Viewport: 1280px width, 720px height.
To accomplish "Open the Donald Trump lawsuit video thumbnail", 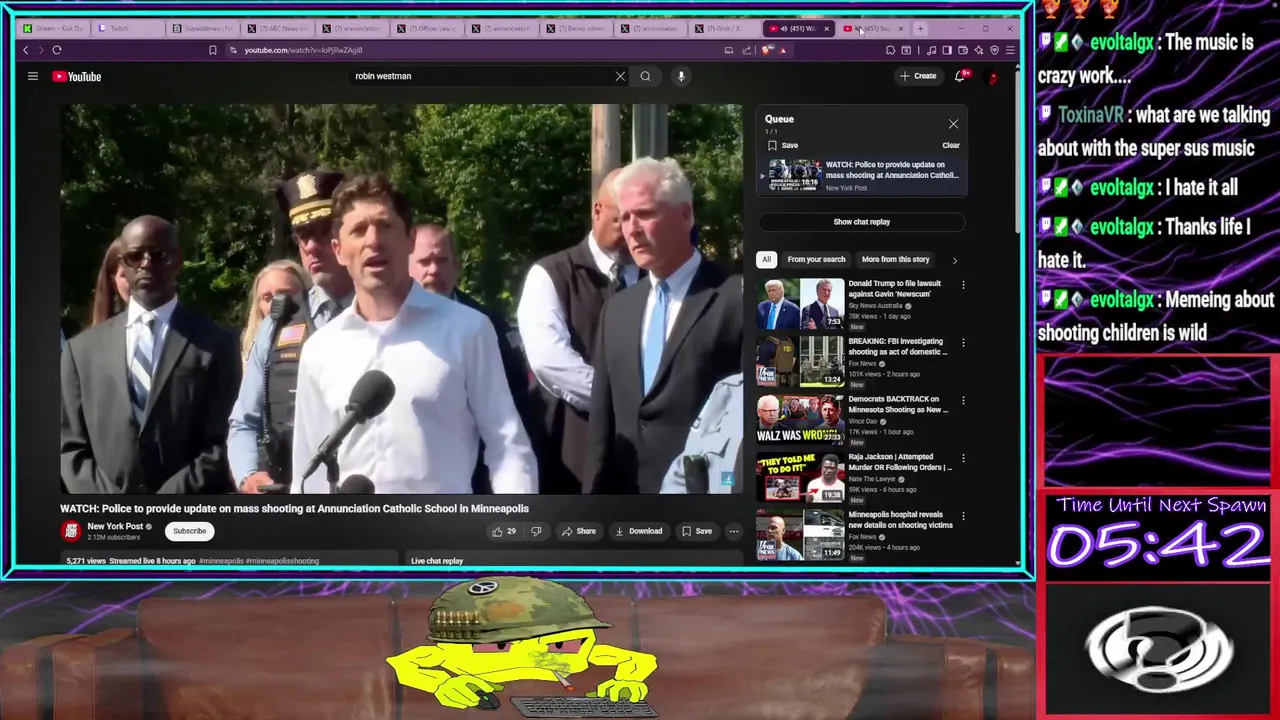I will coord(800,304).
